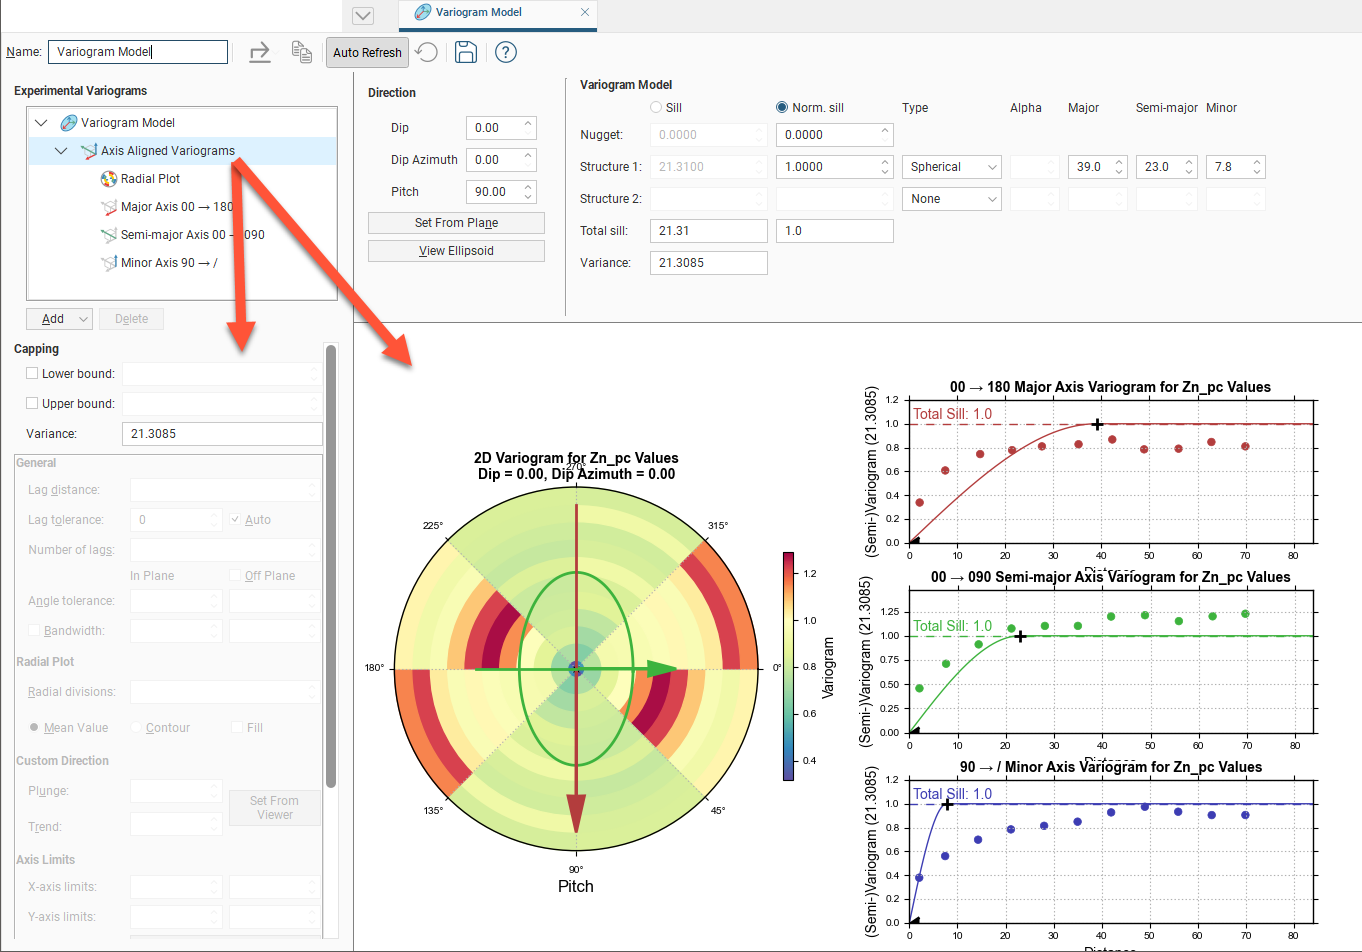
Task: Click the View Ellipsoid button
Action: coord(456,251)
